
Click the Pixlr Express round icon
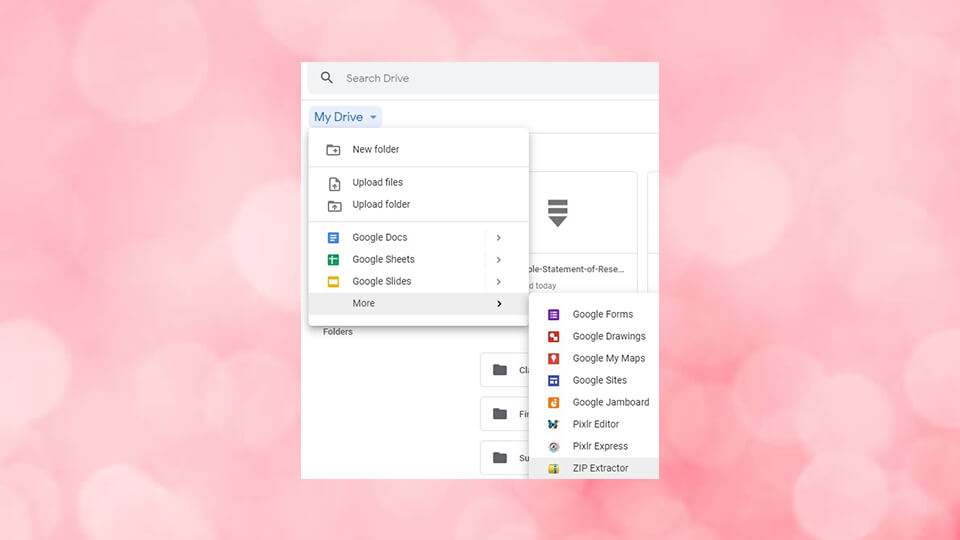(553, 447)
